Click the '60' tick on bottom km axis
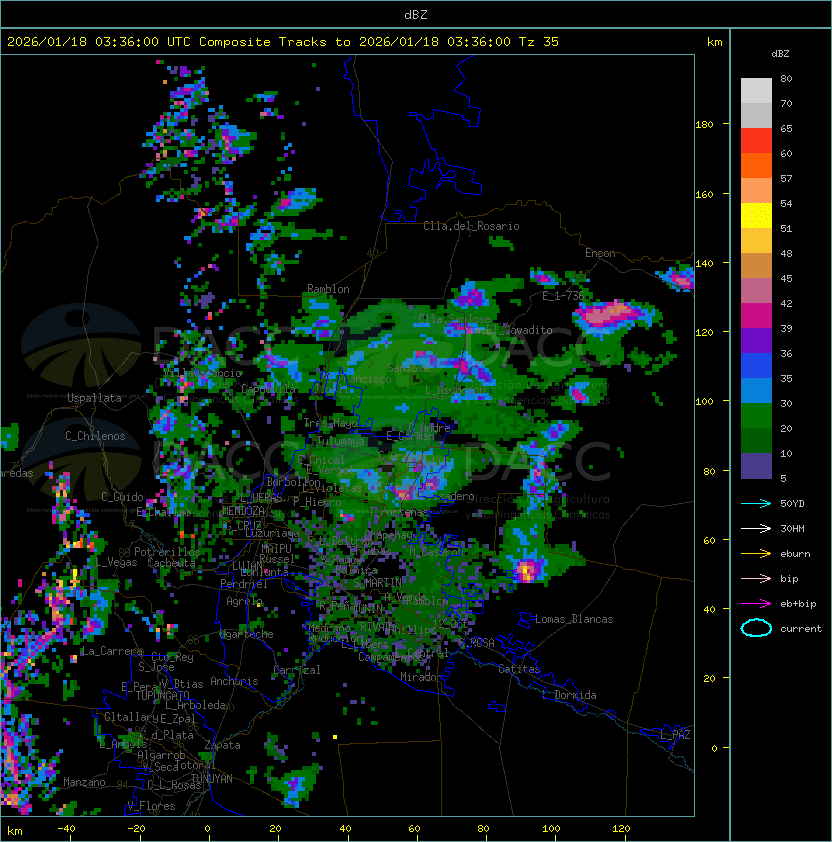 coord(414,829)
